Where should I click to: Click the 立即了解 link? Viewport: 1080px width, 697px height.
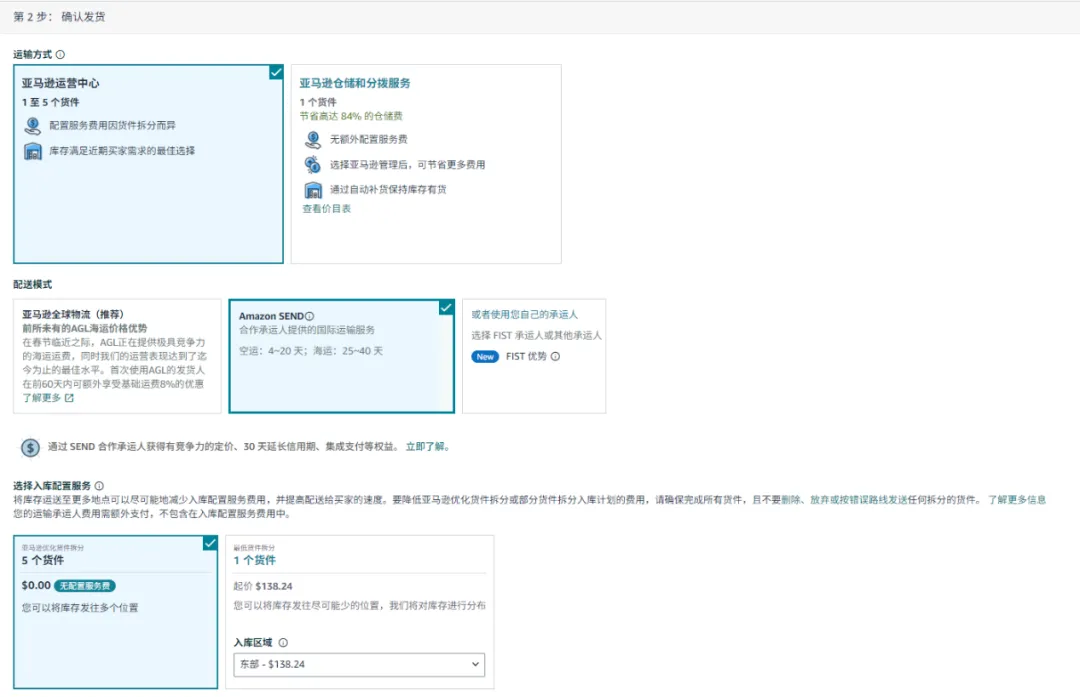pyautogui.click(x=426, y=448)
